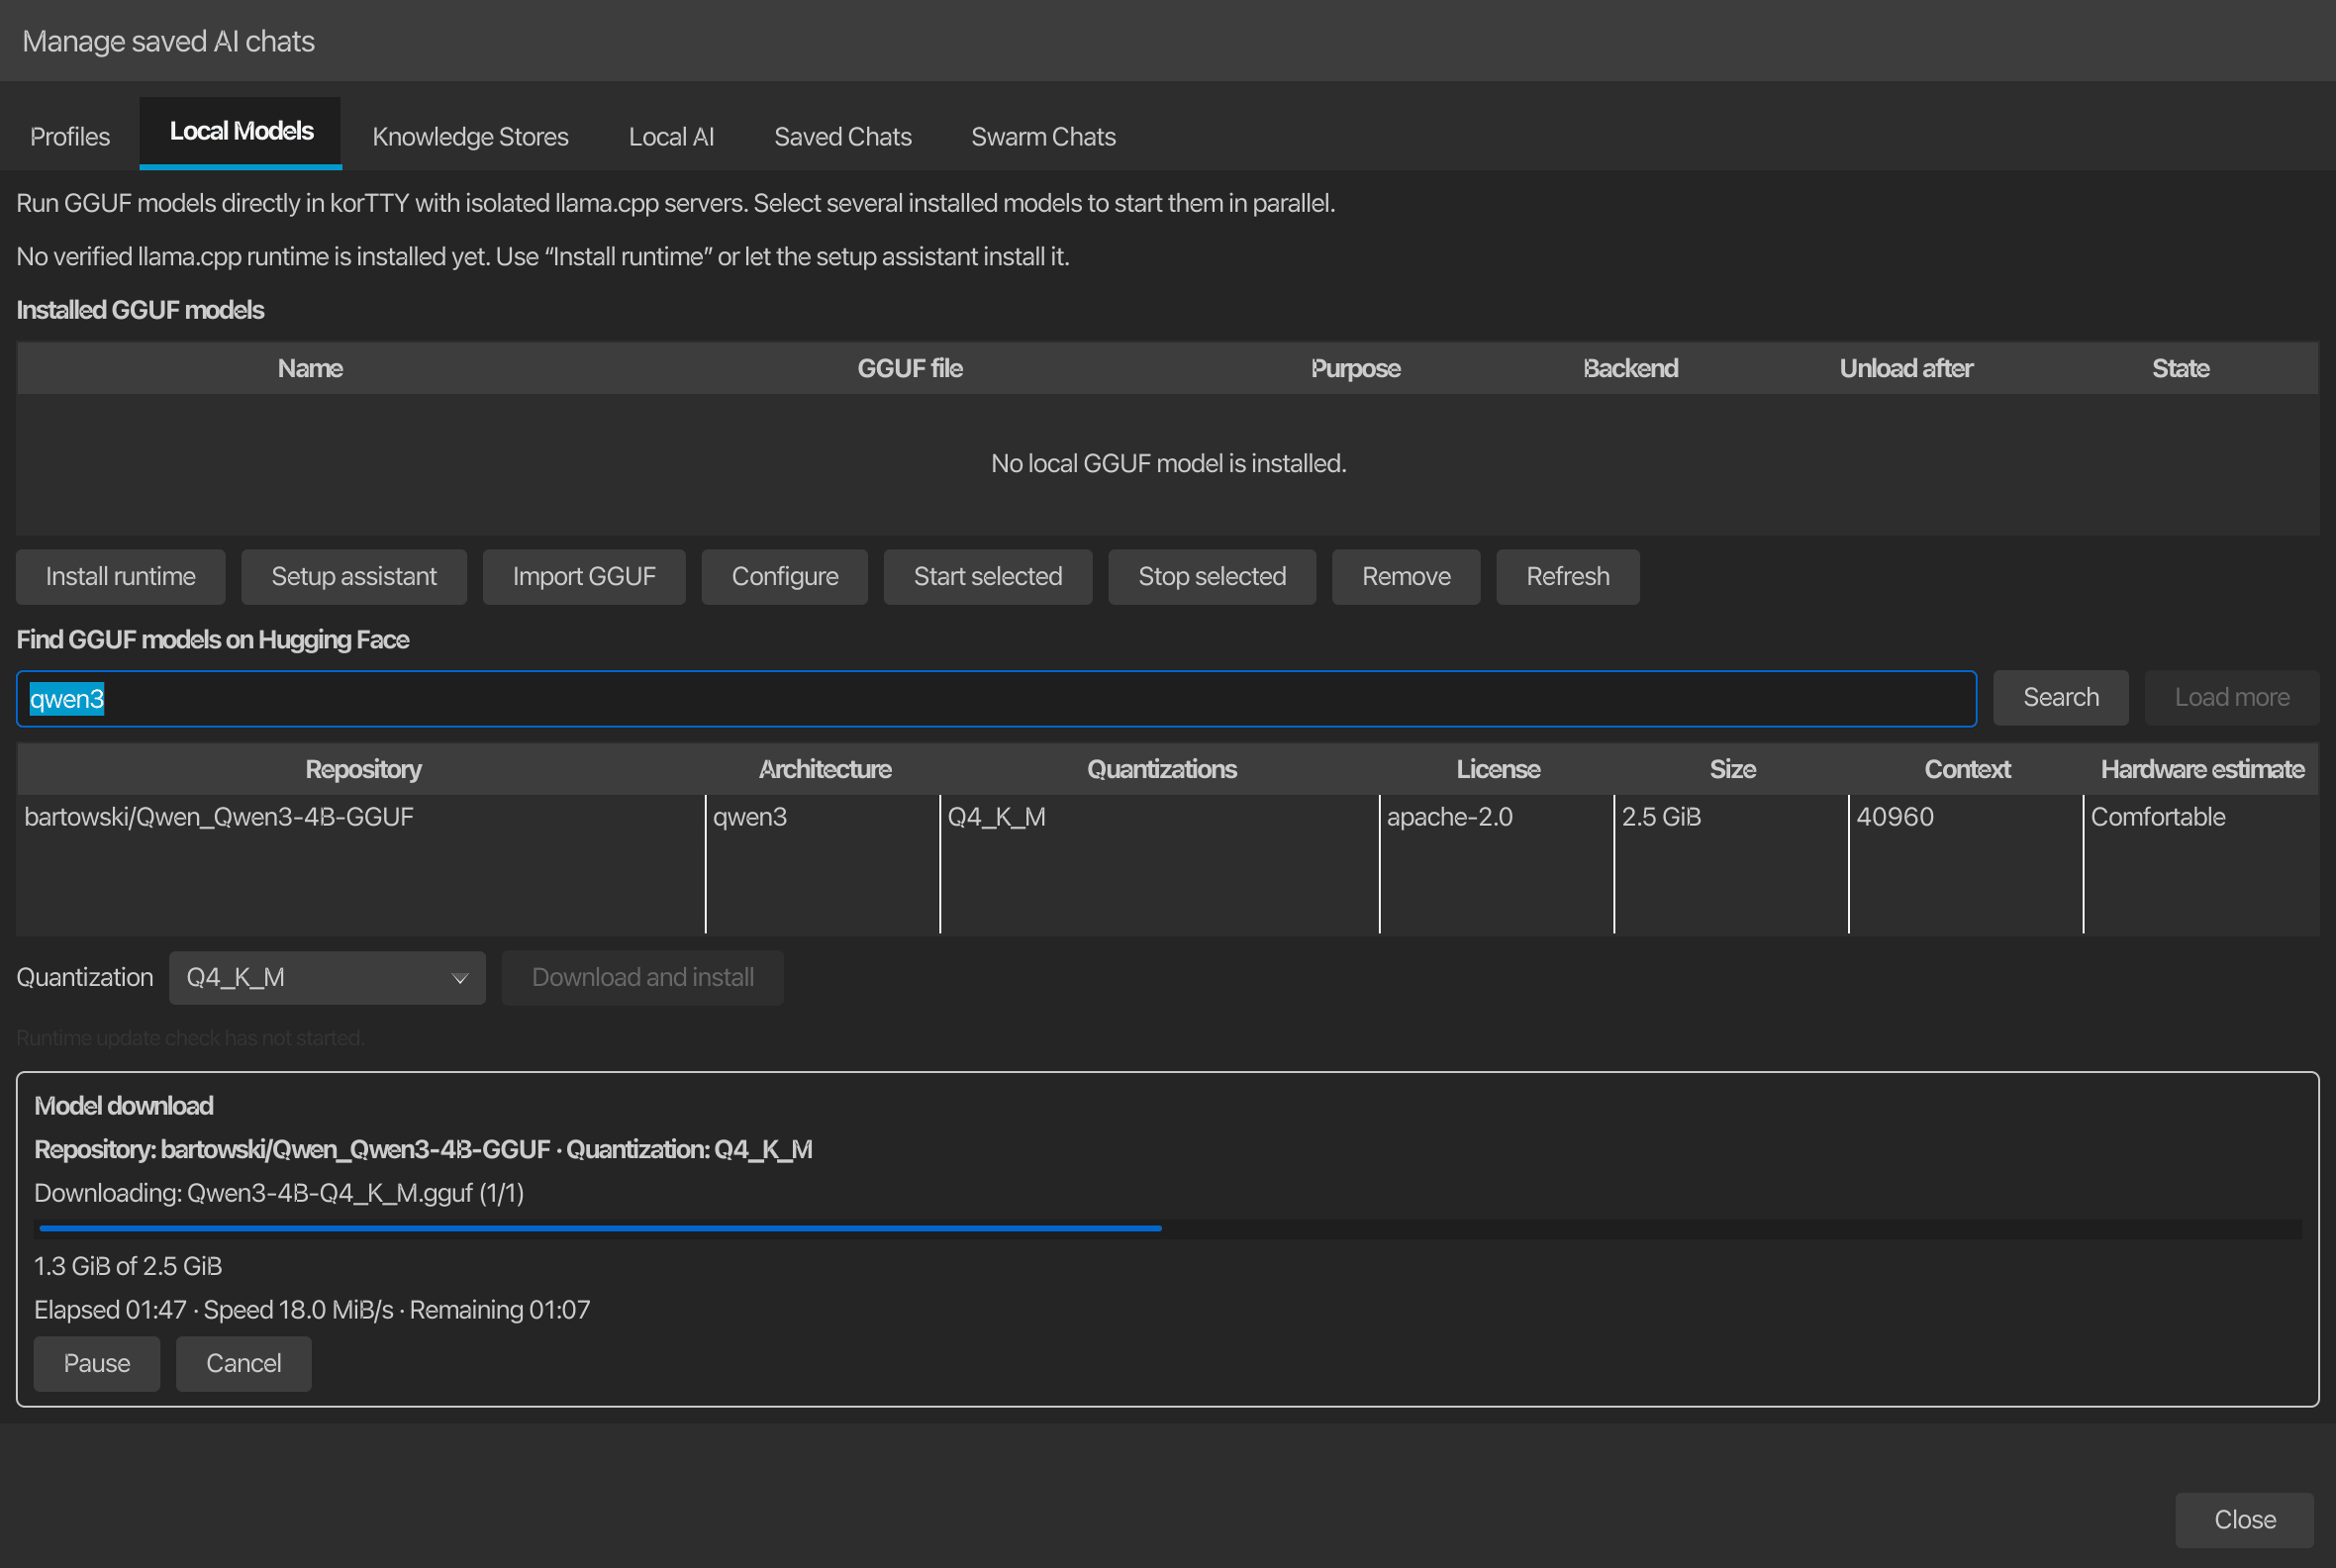Click Search for GGUF models
This screenshot has width=2336, height=1568.
point(2061,697)
